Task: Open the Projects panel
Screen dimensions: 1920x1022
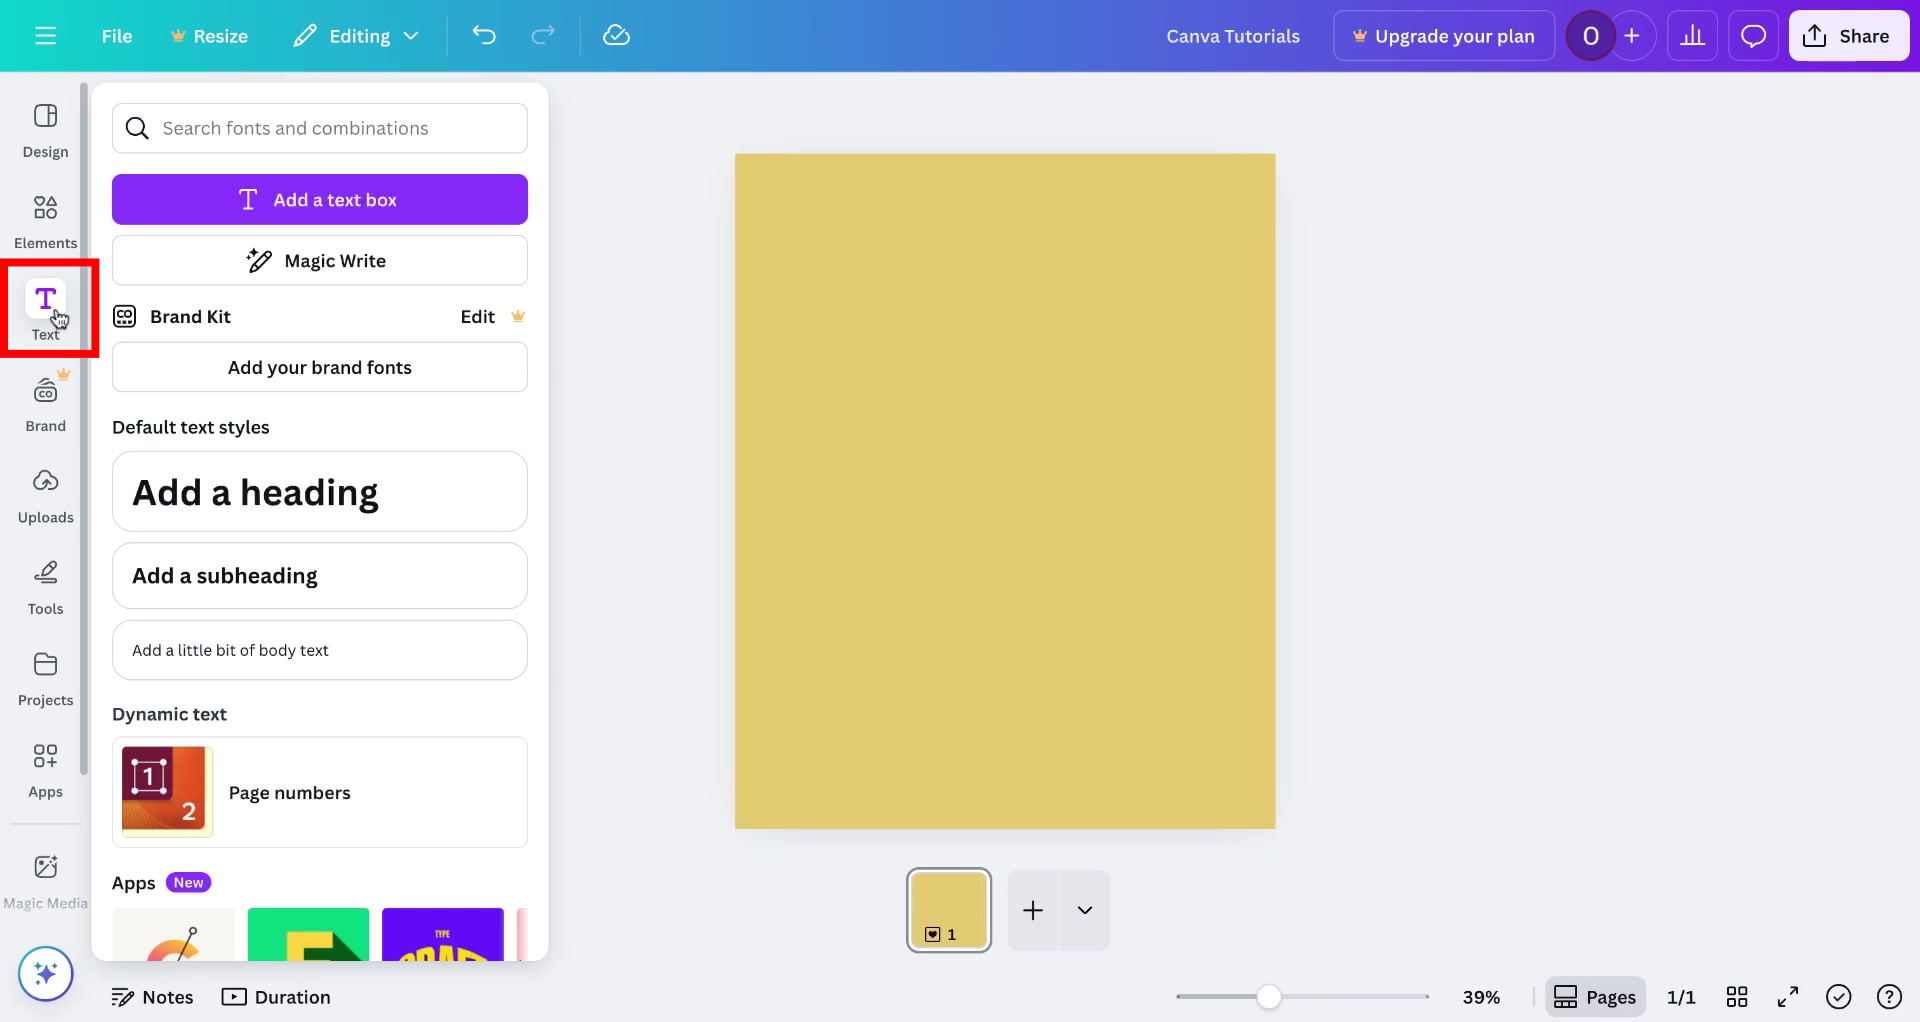Action: tap(44, 677)
